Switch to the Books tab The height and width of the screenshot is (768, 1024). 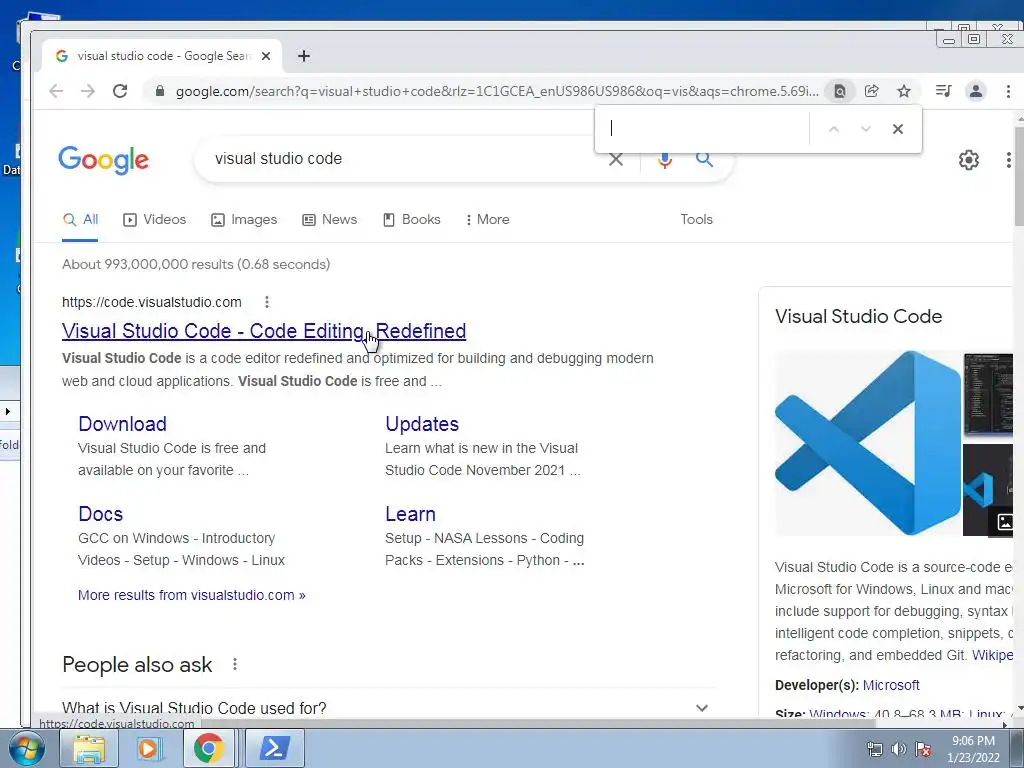[x=411, y=219]
